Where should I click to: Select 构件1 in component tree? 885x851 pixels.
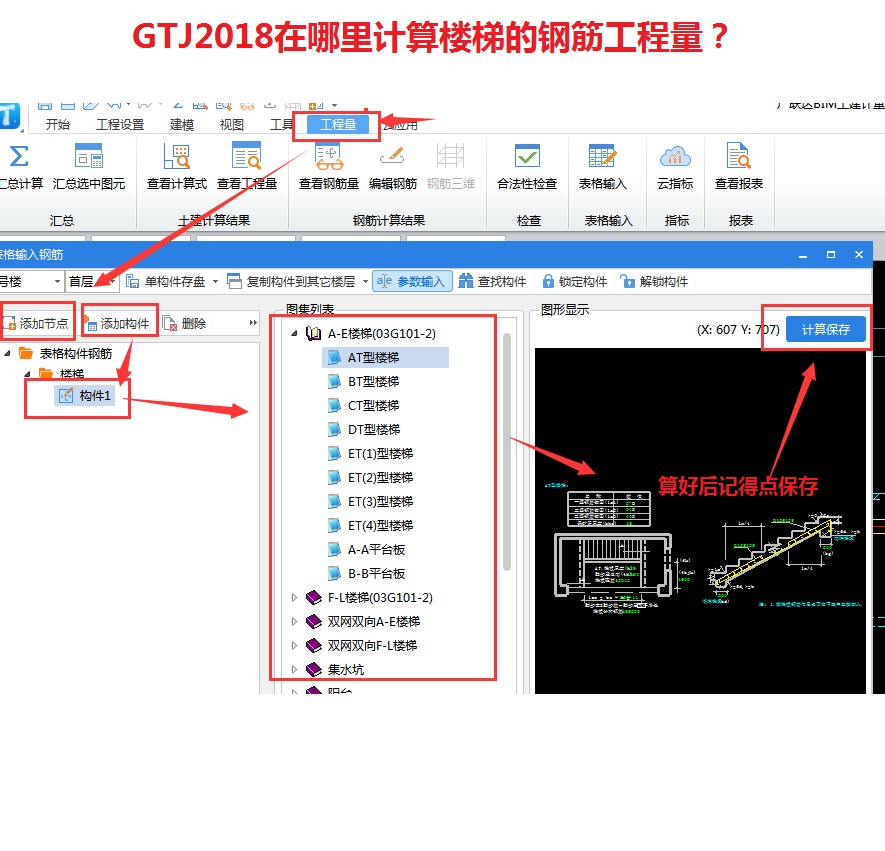85,396
